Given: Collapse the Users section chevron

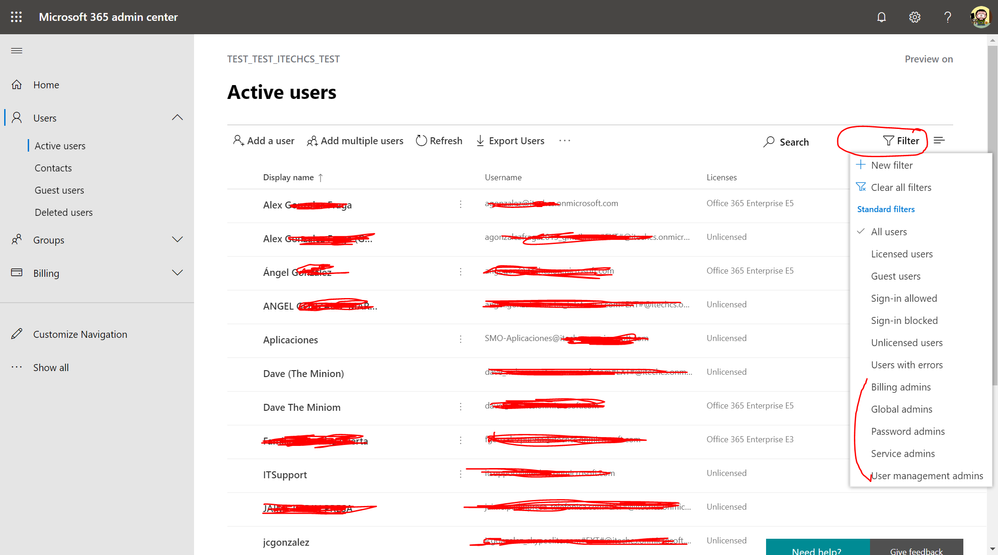Looking at the screenshot, I should click(x=178, y=118).
